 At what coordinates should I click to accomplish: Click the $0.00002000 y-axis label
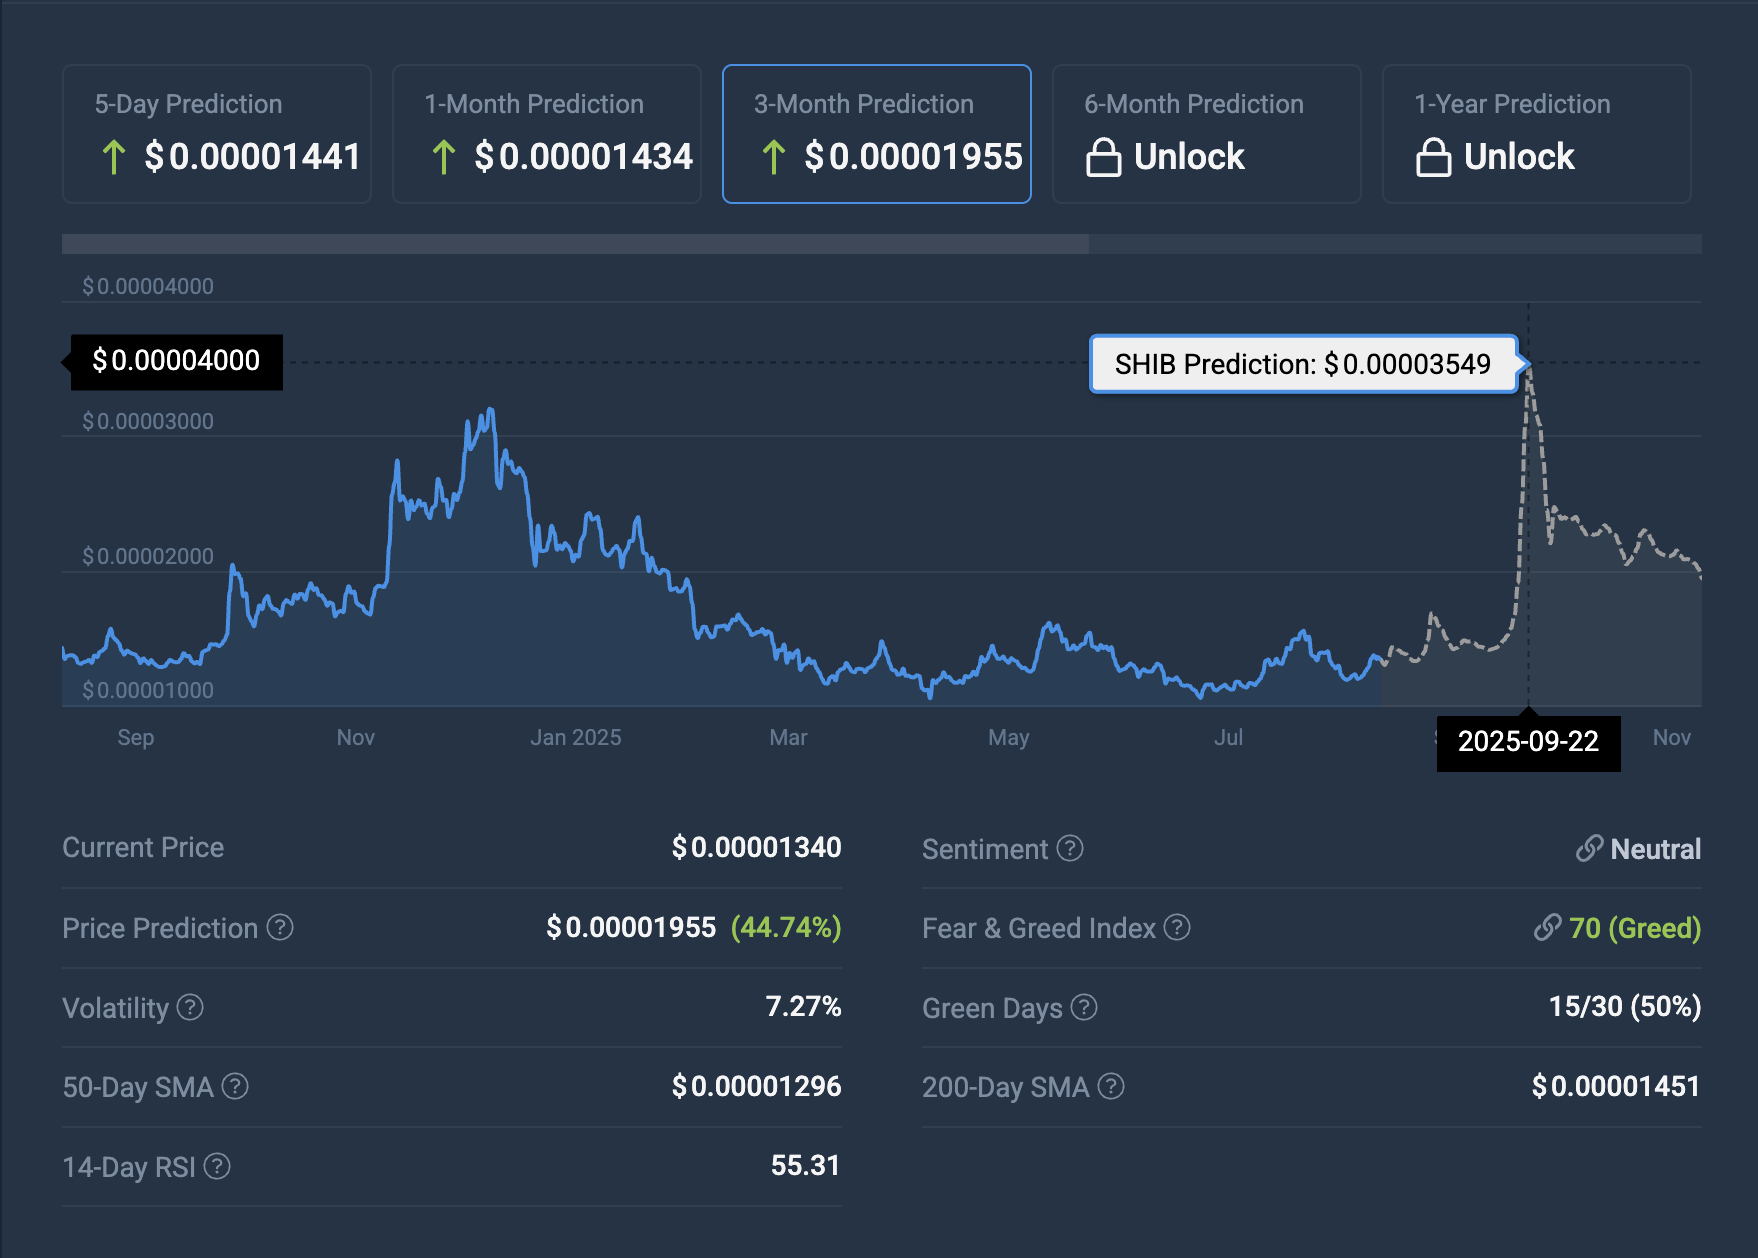pyautogui.click(x=148, y=557)
